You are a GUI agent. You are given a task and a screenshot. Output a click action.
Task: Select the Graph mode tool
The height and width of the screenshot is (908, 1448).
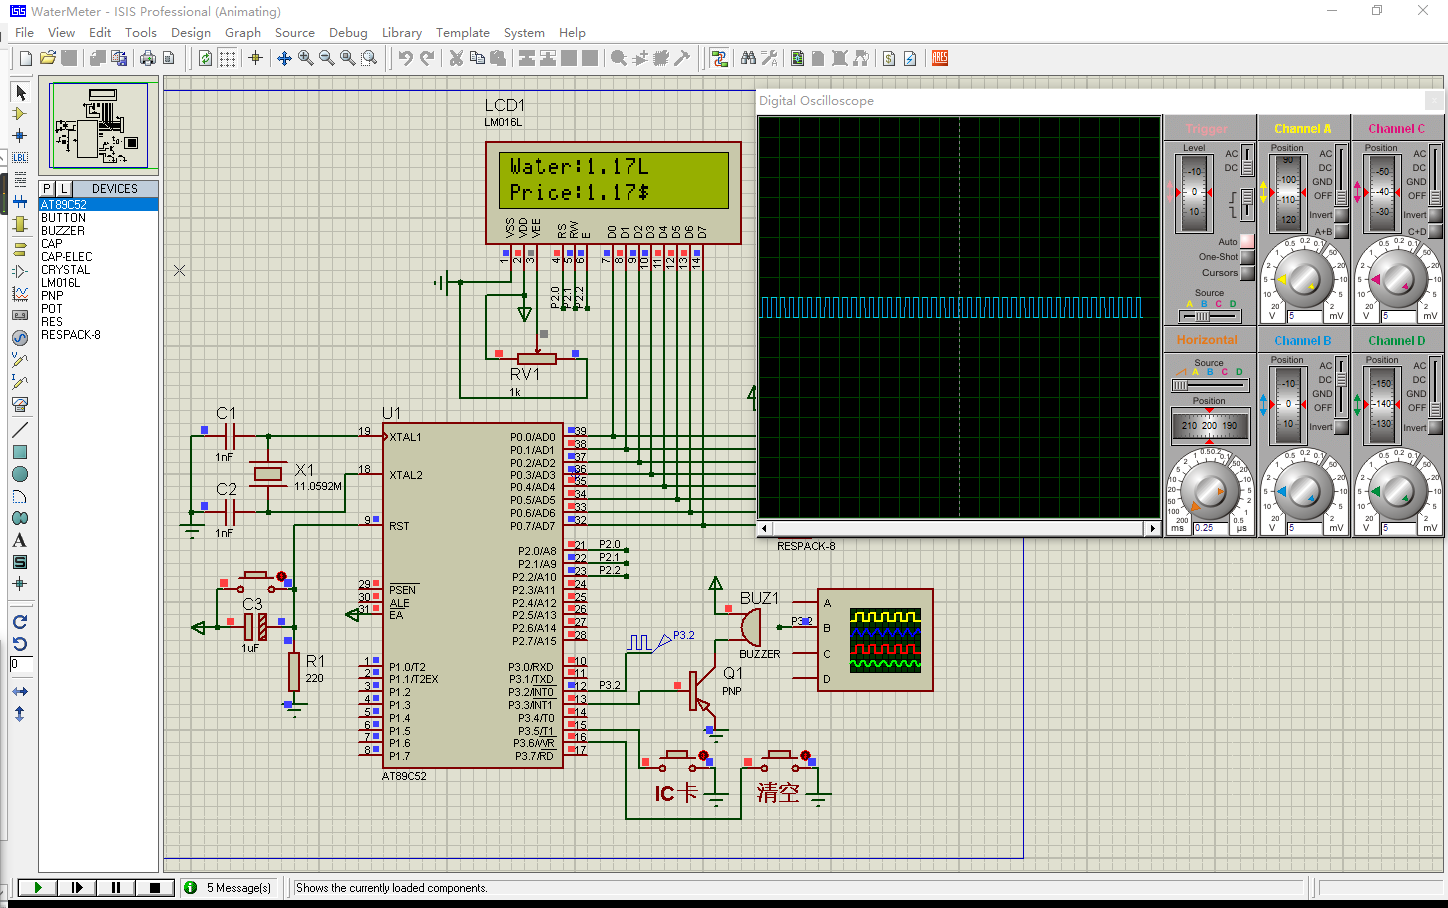tap(19, 293)
